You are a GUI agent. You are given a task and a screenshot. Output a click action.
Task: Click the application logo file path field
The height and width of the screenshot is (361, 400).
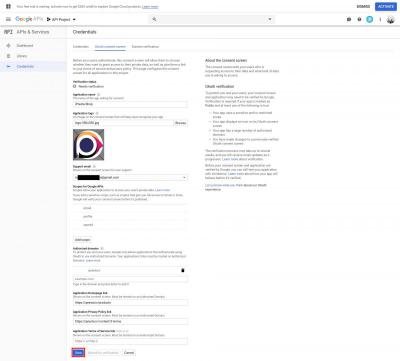123,123
